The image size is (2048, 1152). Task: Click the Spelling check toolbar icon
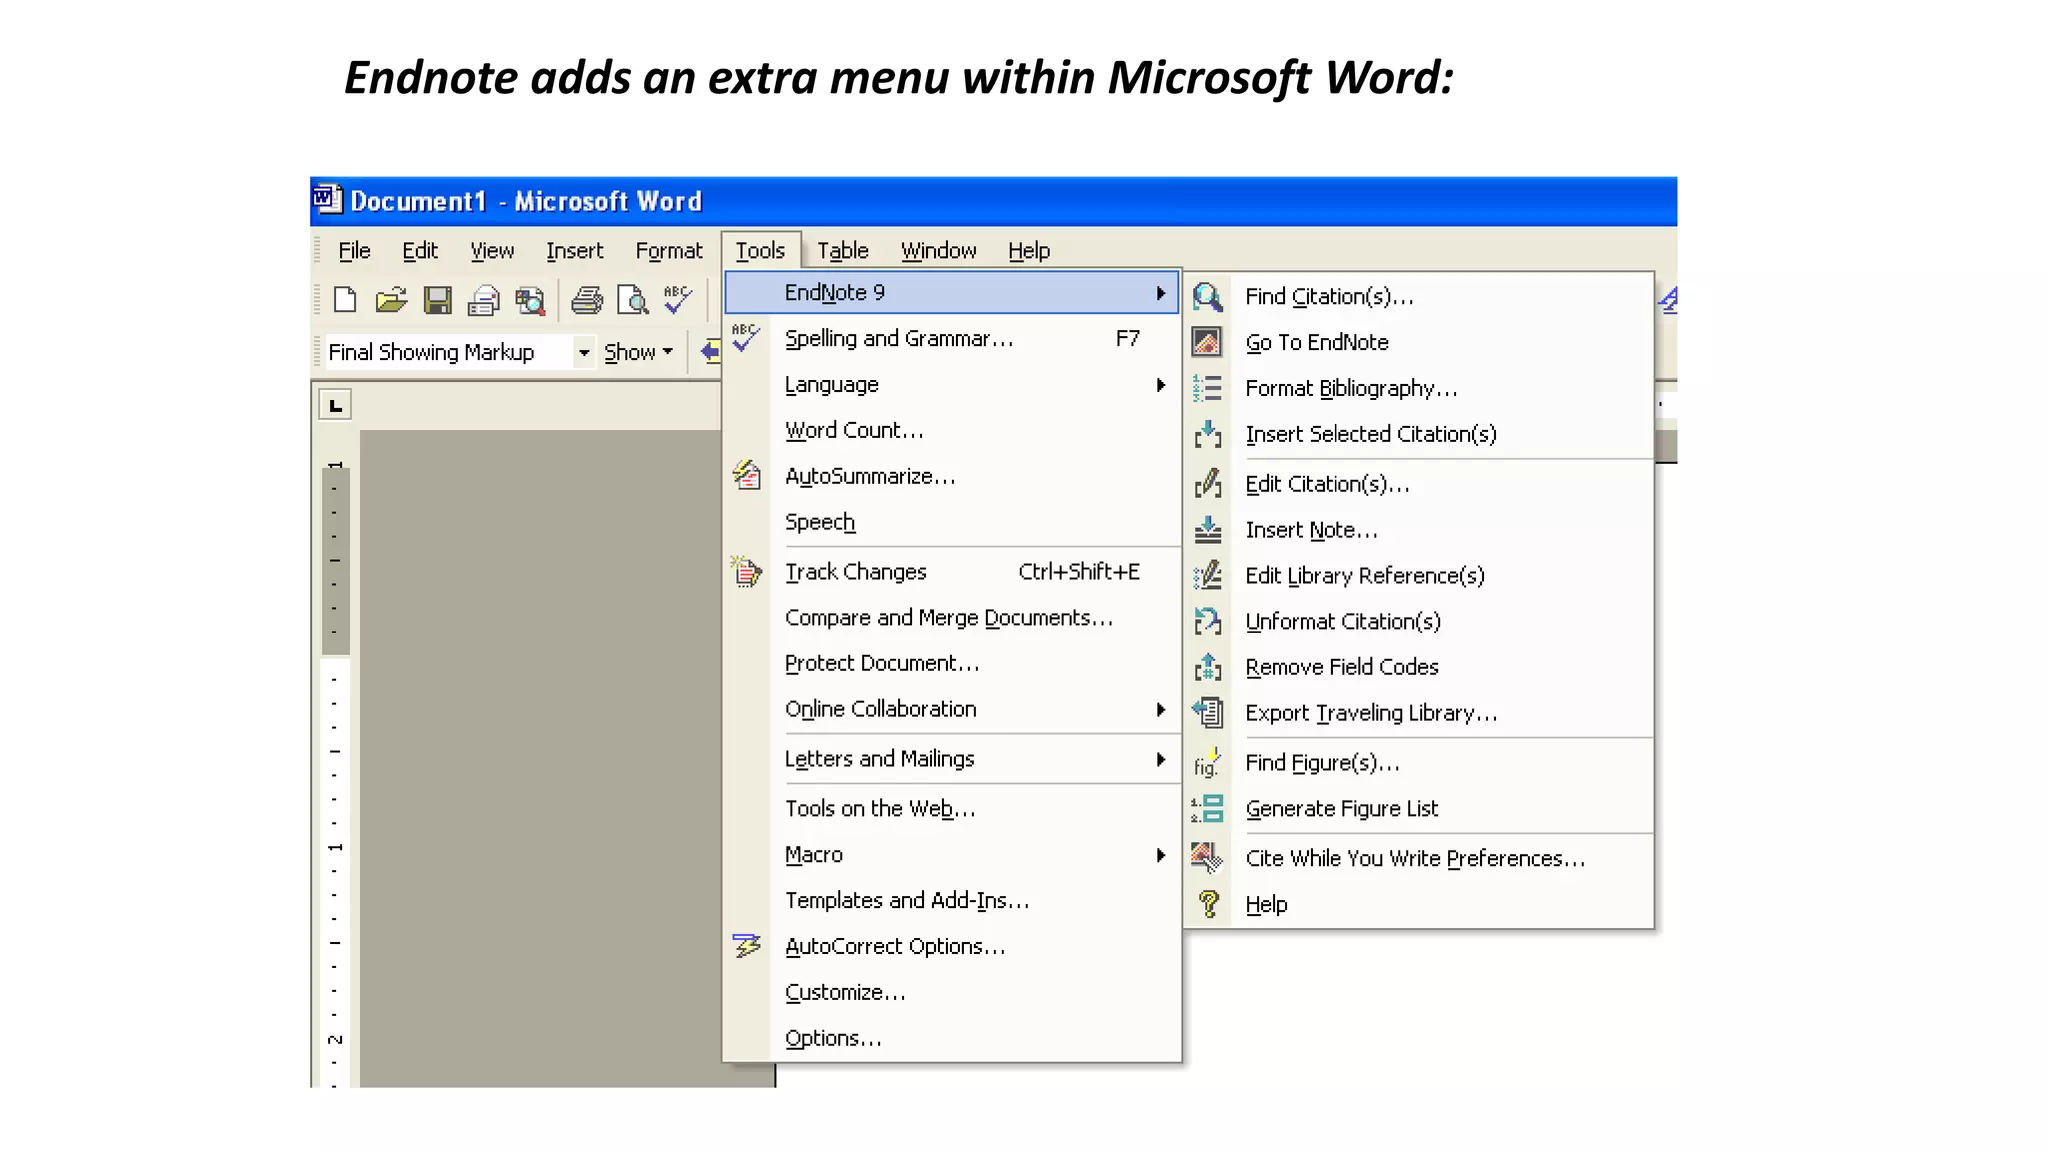coord(678,300)
